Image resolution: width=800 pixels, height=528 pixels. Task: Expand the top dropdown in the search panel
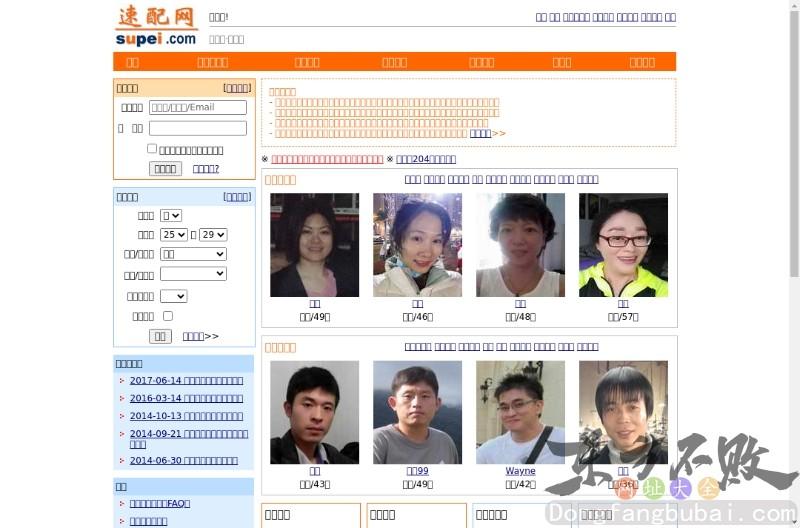click(171, 215)
